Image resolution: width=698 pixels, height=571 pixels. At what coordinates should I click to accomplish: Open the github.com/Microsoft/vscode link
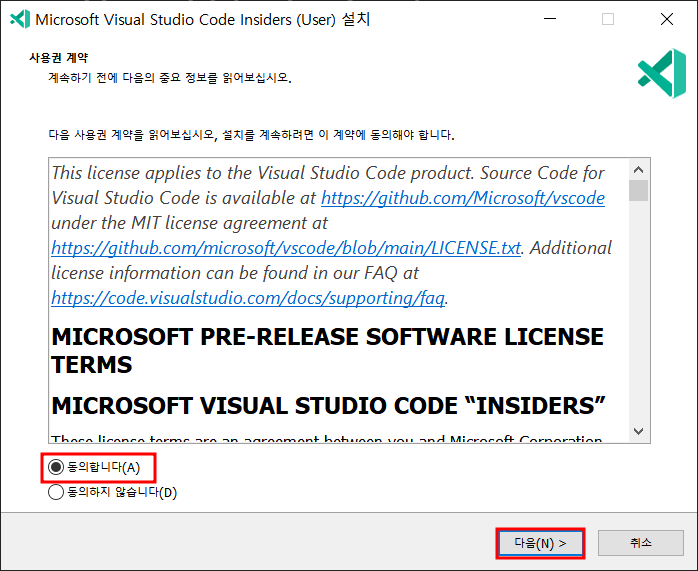point(463,198)
